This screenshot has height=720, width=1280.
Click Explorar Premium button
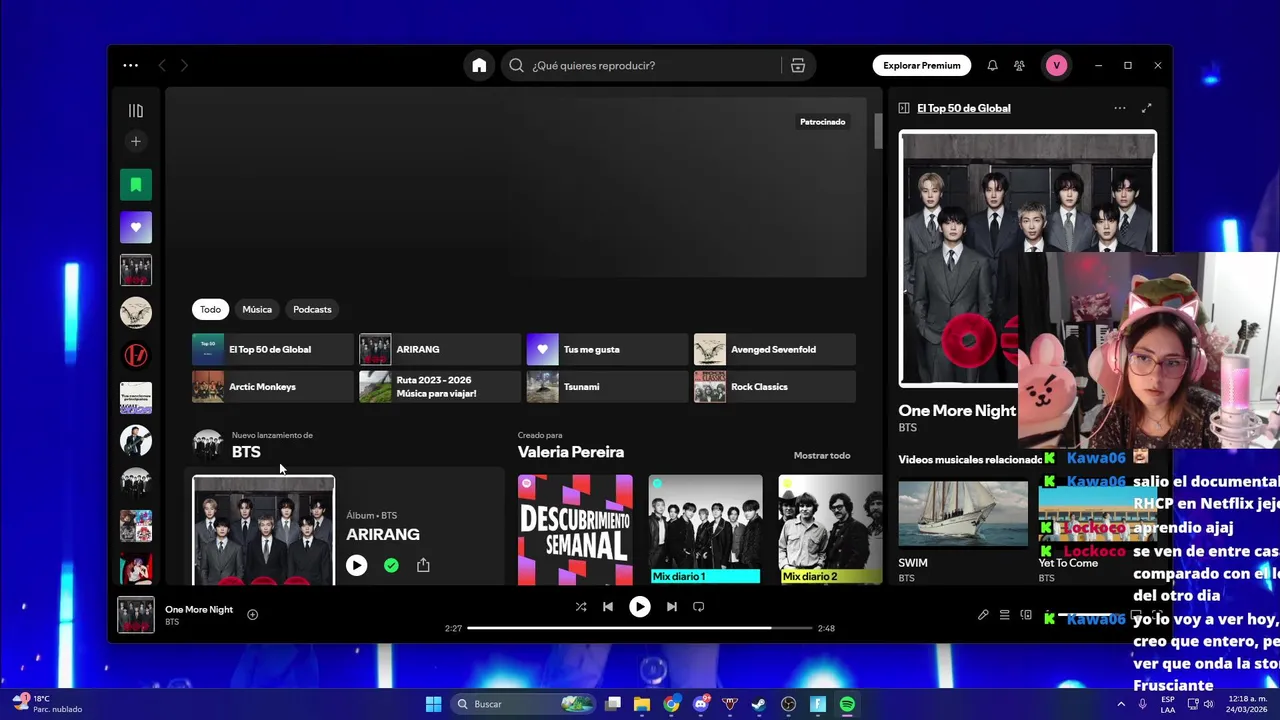[x=921, y=65]
